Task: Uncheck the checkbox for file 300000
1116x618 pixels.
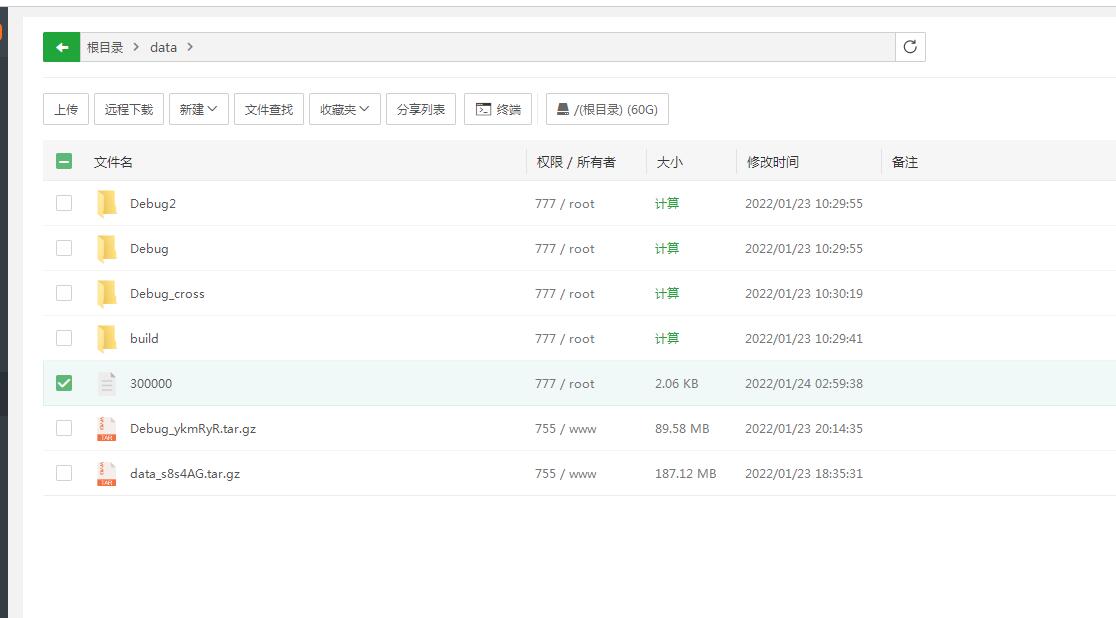Action: pos(64,383)
